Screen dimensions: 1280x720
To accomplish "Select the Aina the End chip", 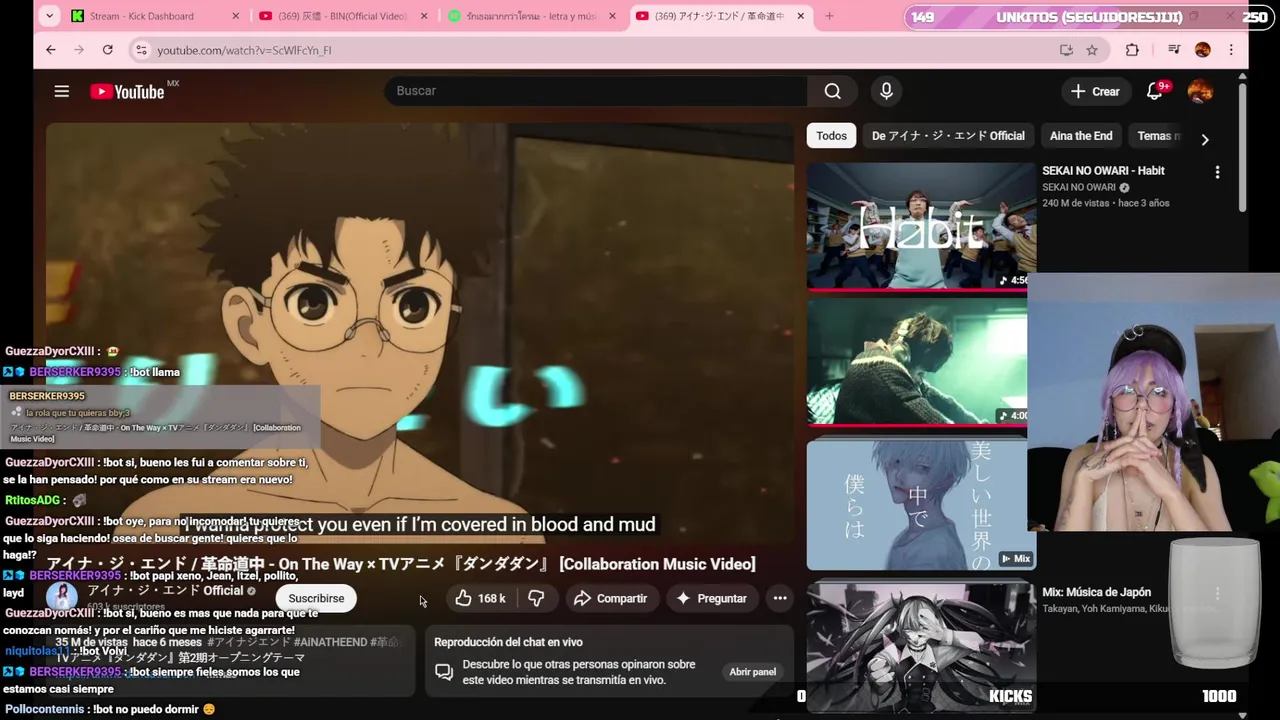I will click(1081, 136).
